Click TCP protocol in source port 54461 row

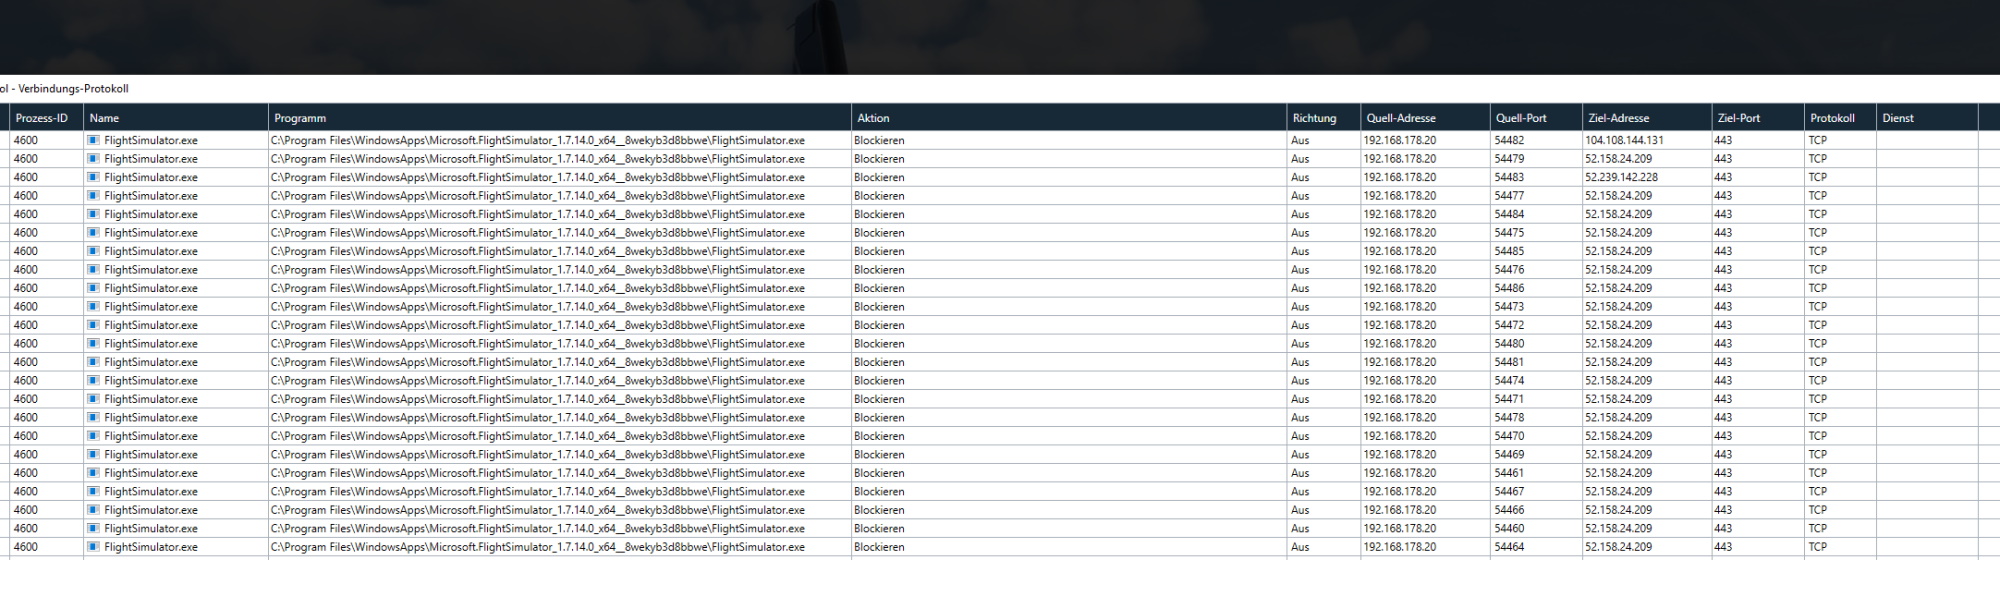coord(1817,473)
